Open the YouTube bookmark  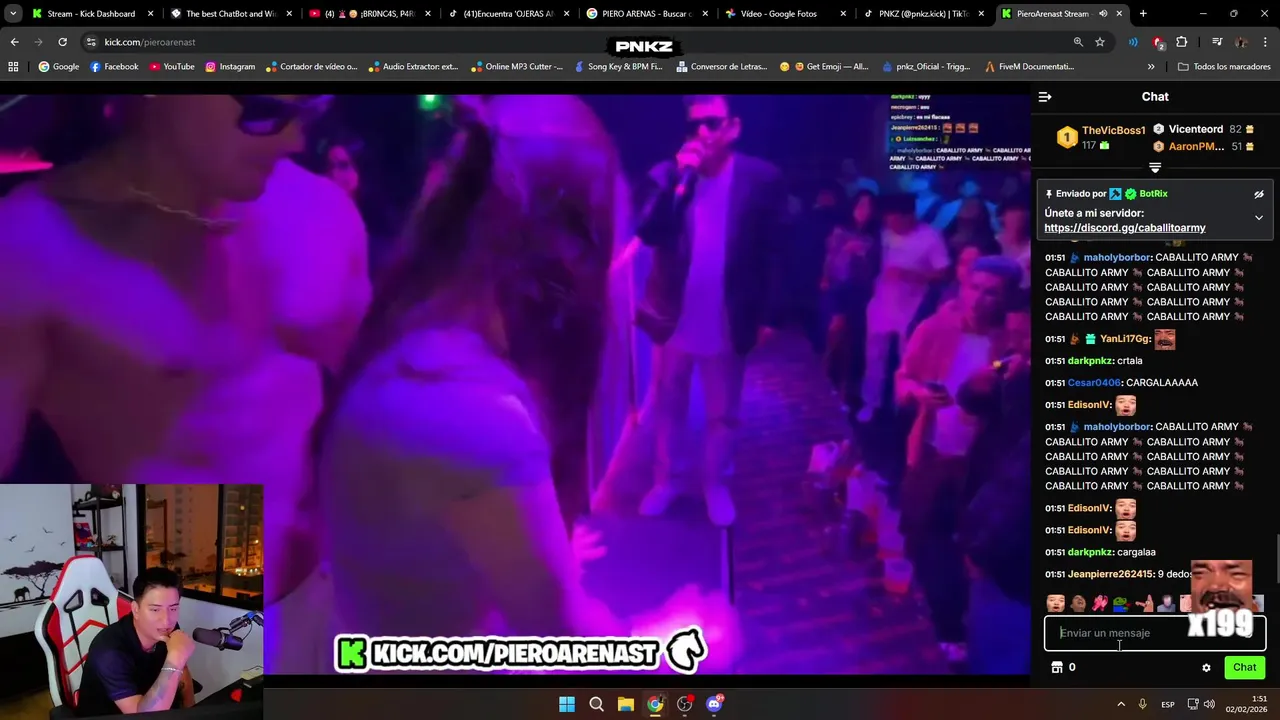coord(172,66)
